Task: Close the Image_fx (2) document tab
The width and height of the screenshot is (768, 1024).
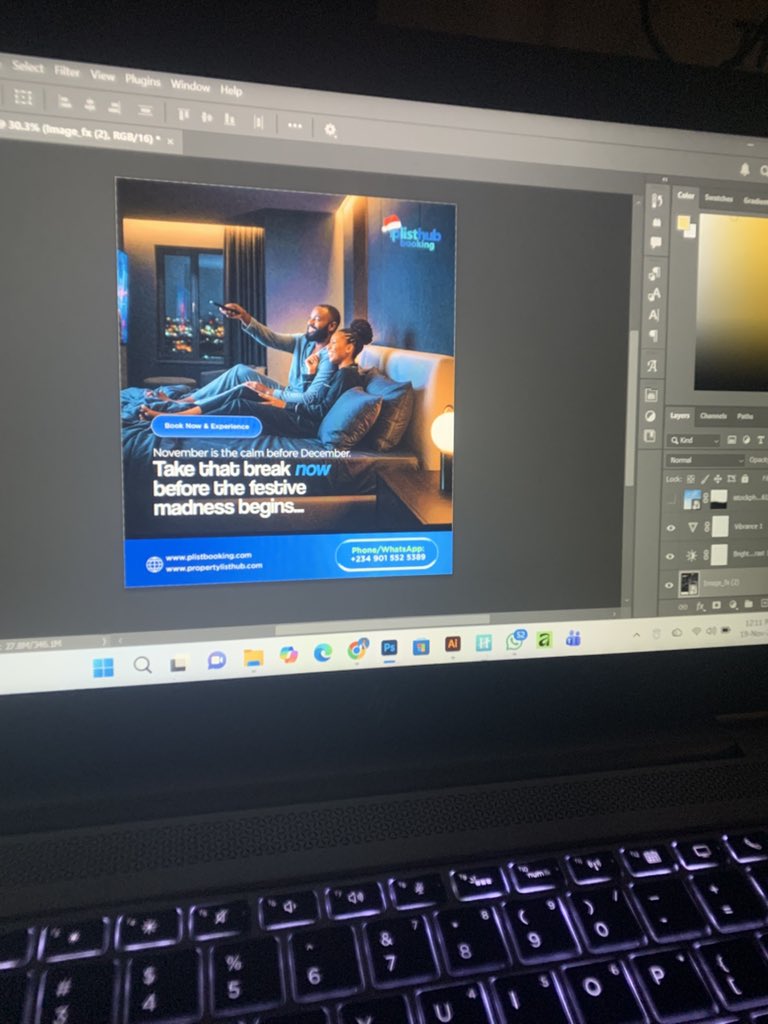Action: tap(170, 141)
